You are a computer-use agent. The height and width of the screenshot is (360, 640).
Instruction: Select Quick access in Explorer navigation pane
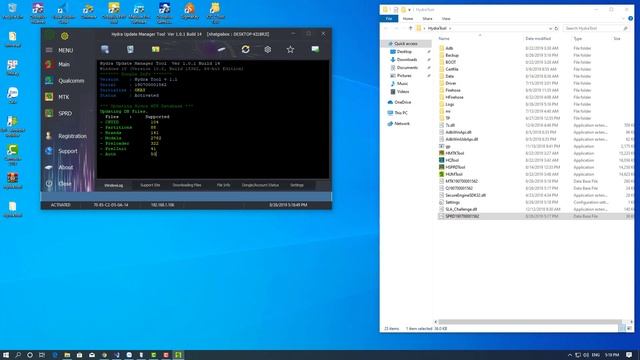[406, 44]
